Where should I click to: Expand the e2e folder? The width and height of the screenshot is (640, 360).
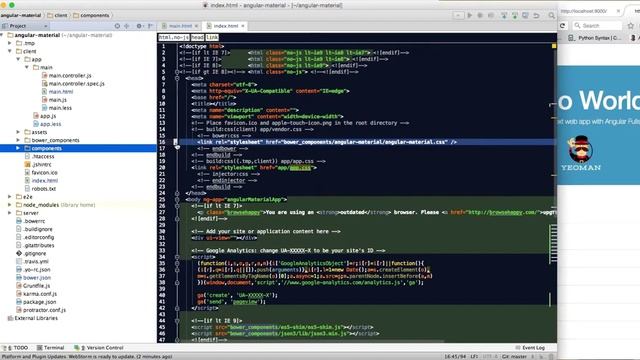click(x=10, y=197)
